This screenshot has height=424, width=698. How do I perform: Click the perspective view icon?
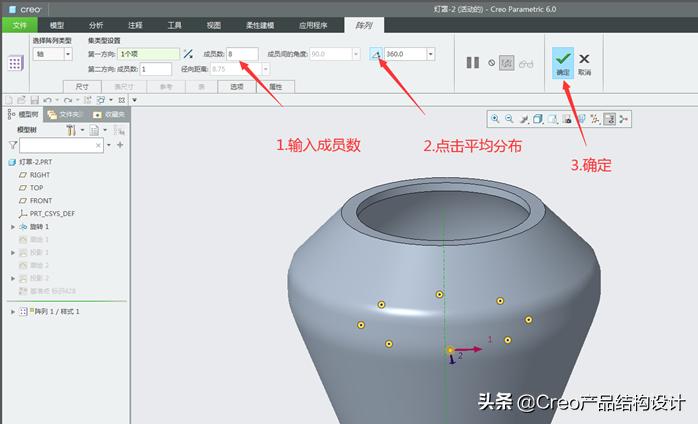(581, 119)
